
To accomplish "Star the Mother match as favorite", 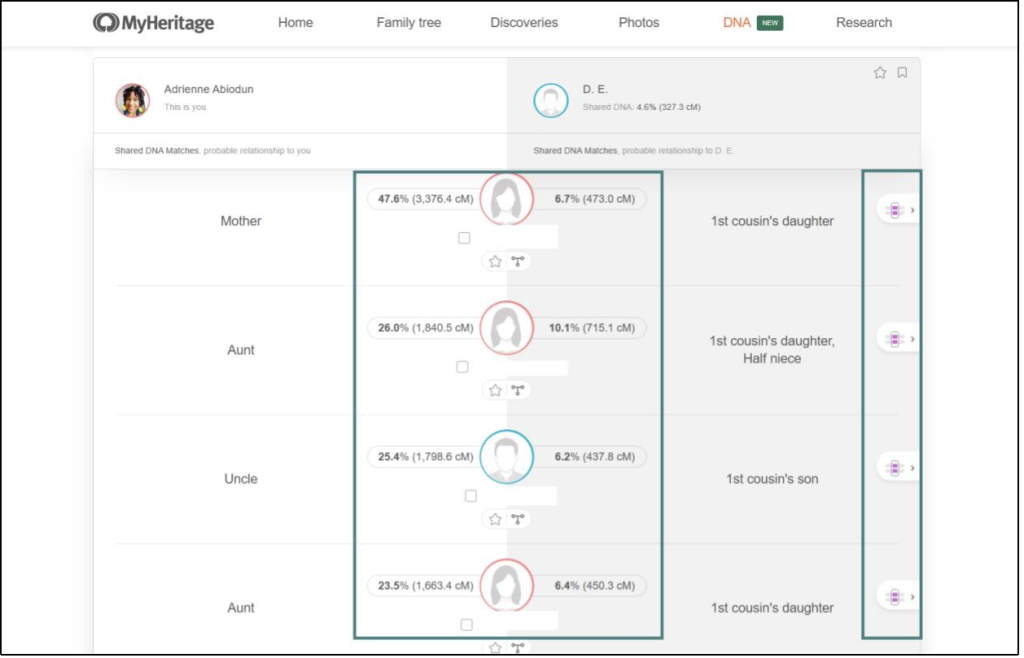I will click(494, 261).
